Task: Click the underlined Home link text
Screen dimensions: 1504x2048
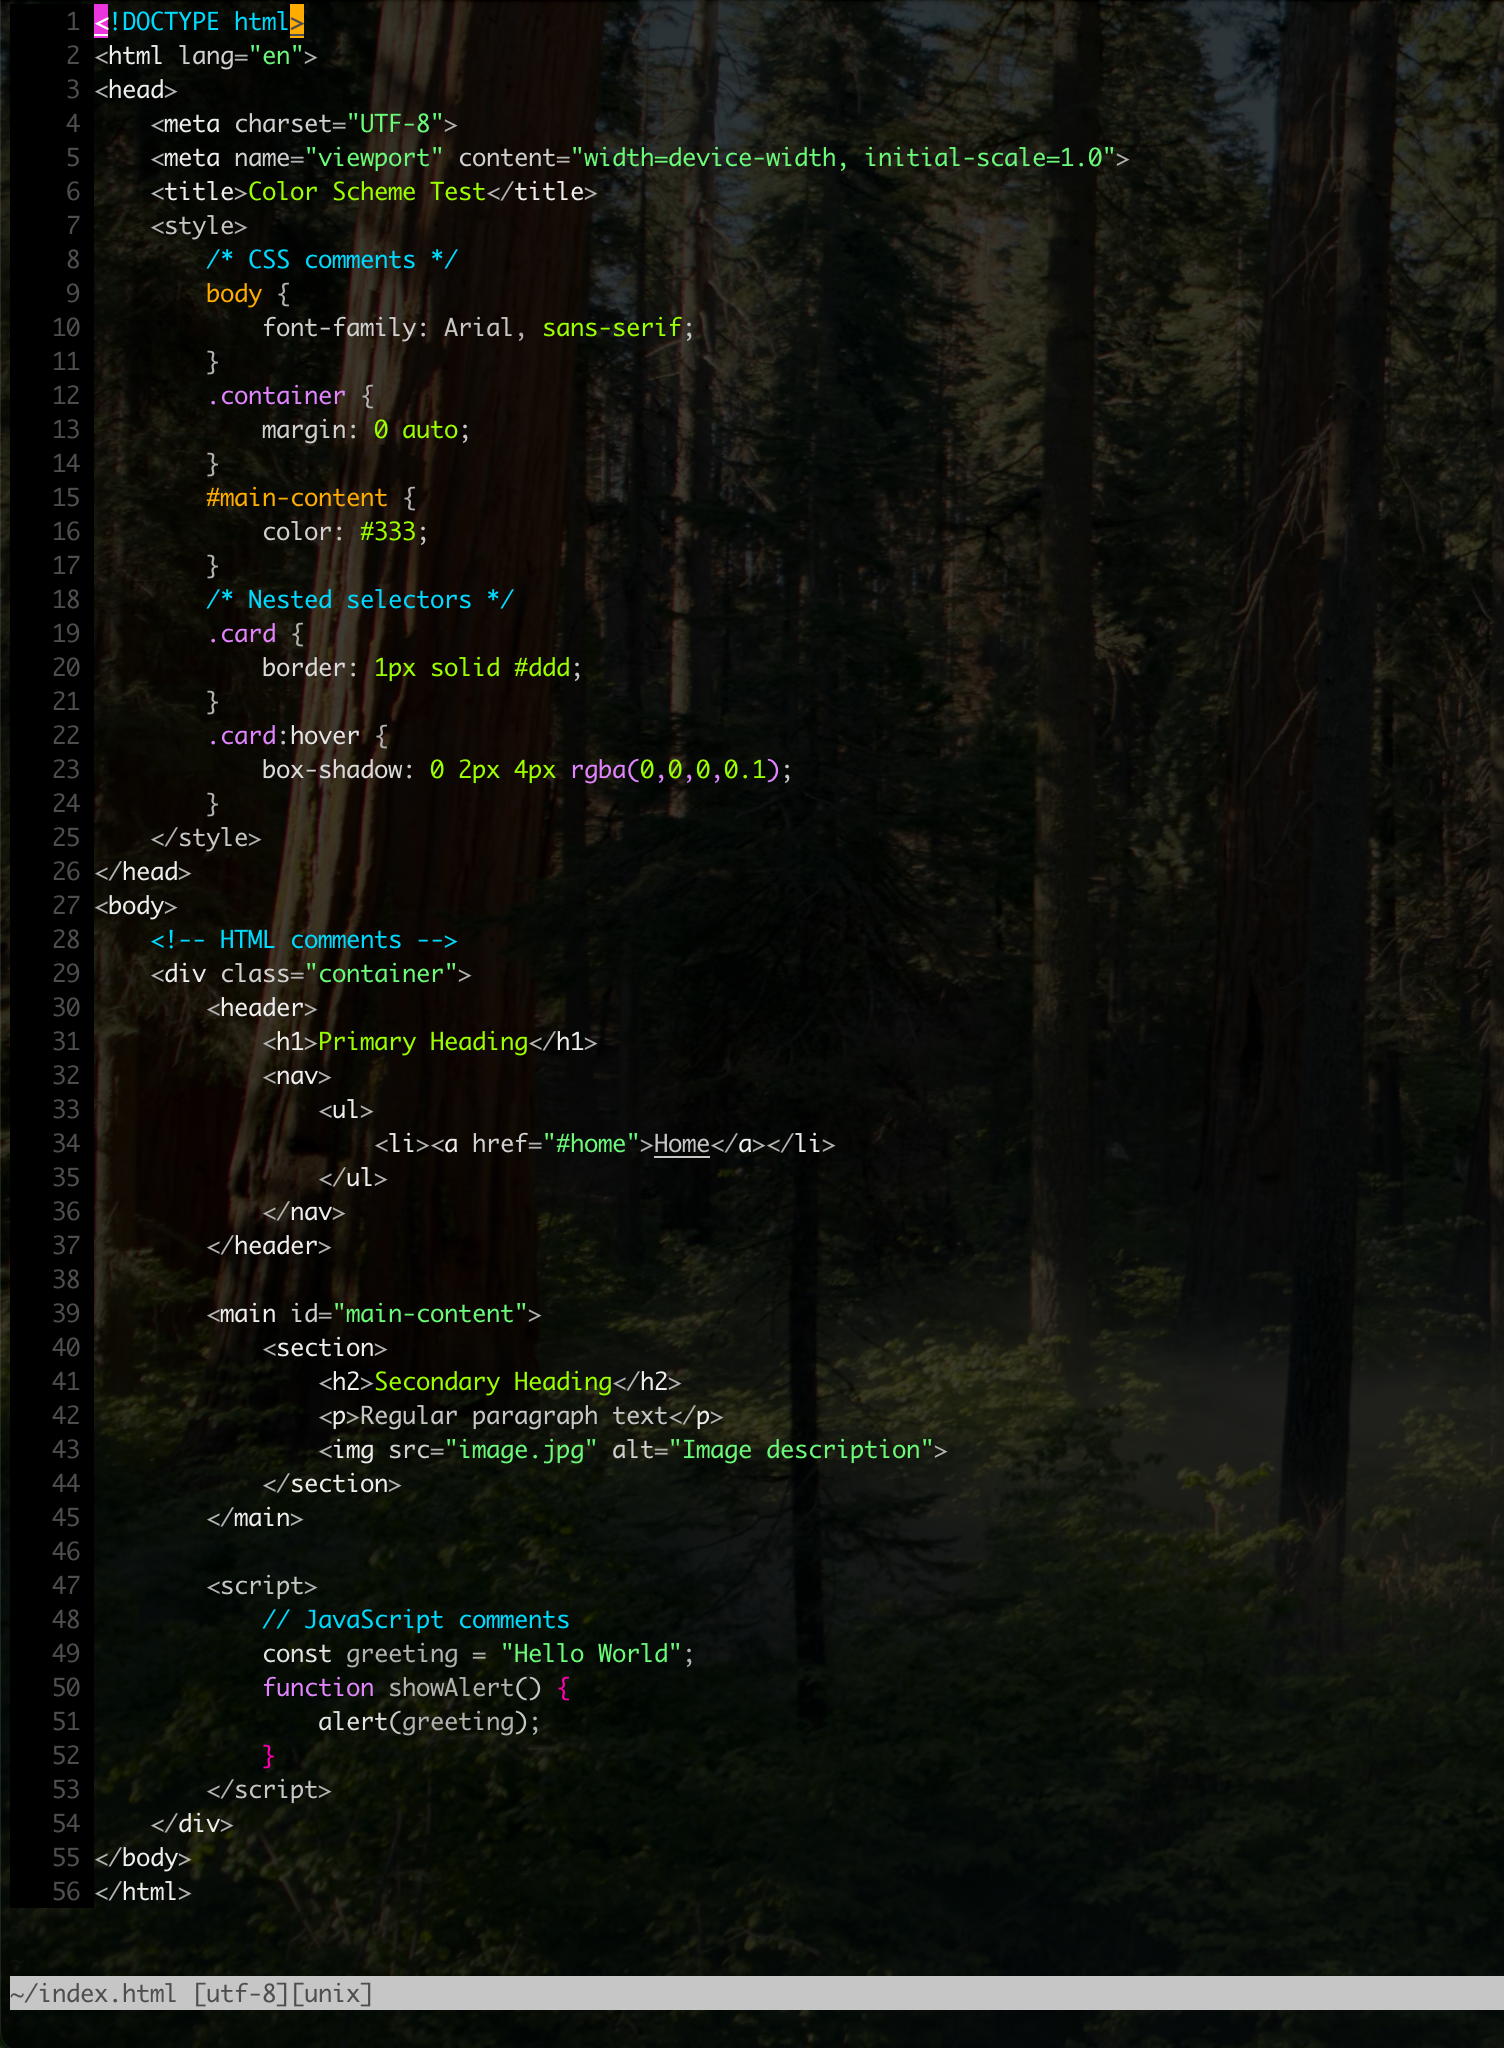Action: [x=682, y=1143]
